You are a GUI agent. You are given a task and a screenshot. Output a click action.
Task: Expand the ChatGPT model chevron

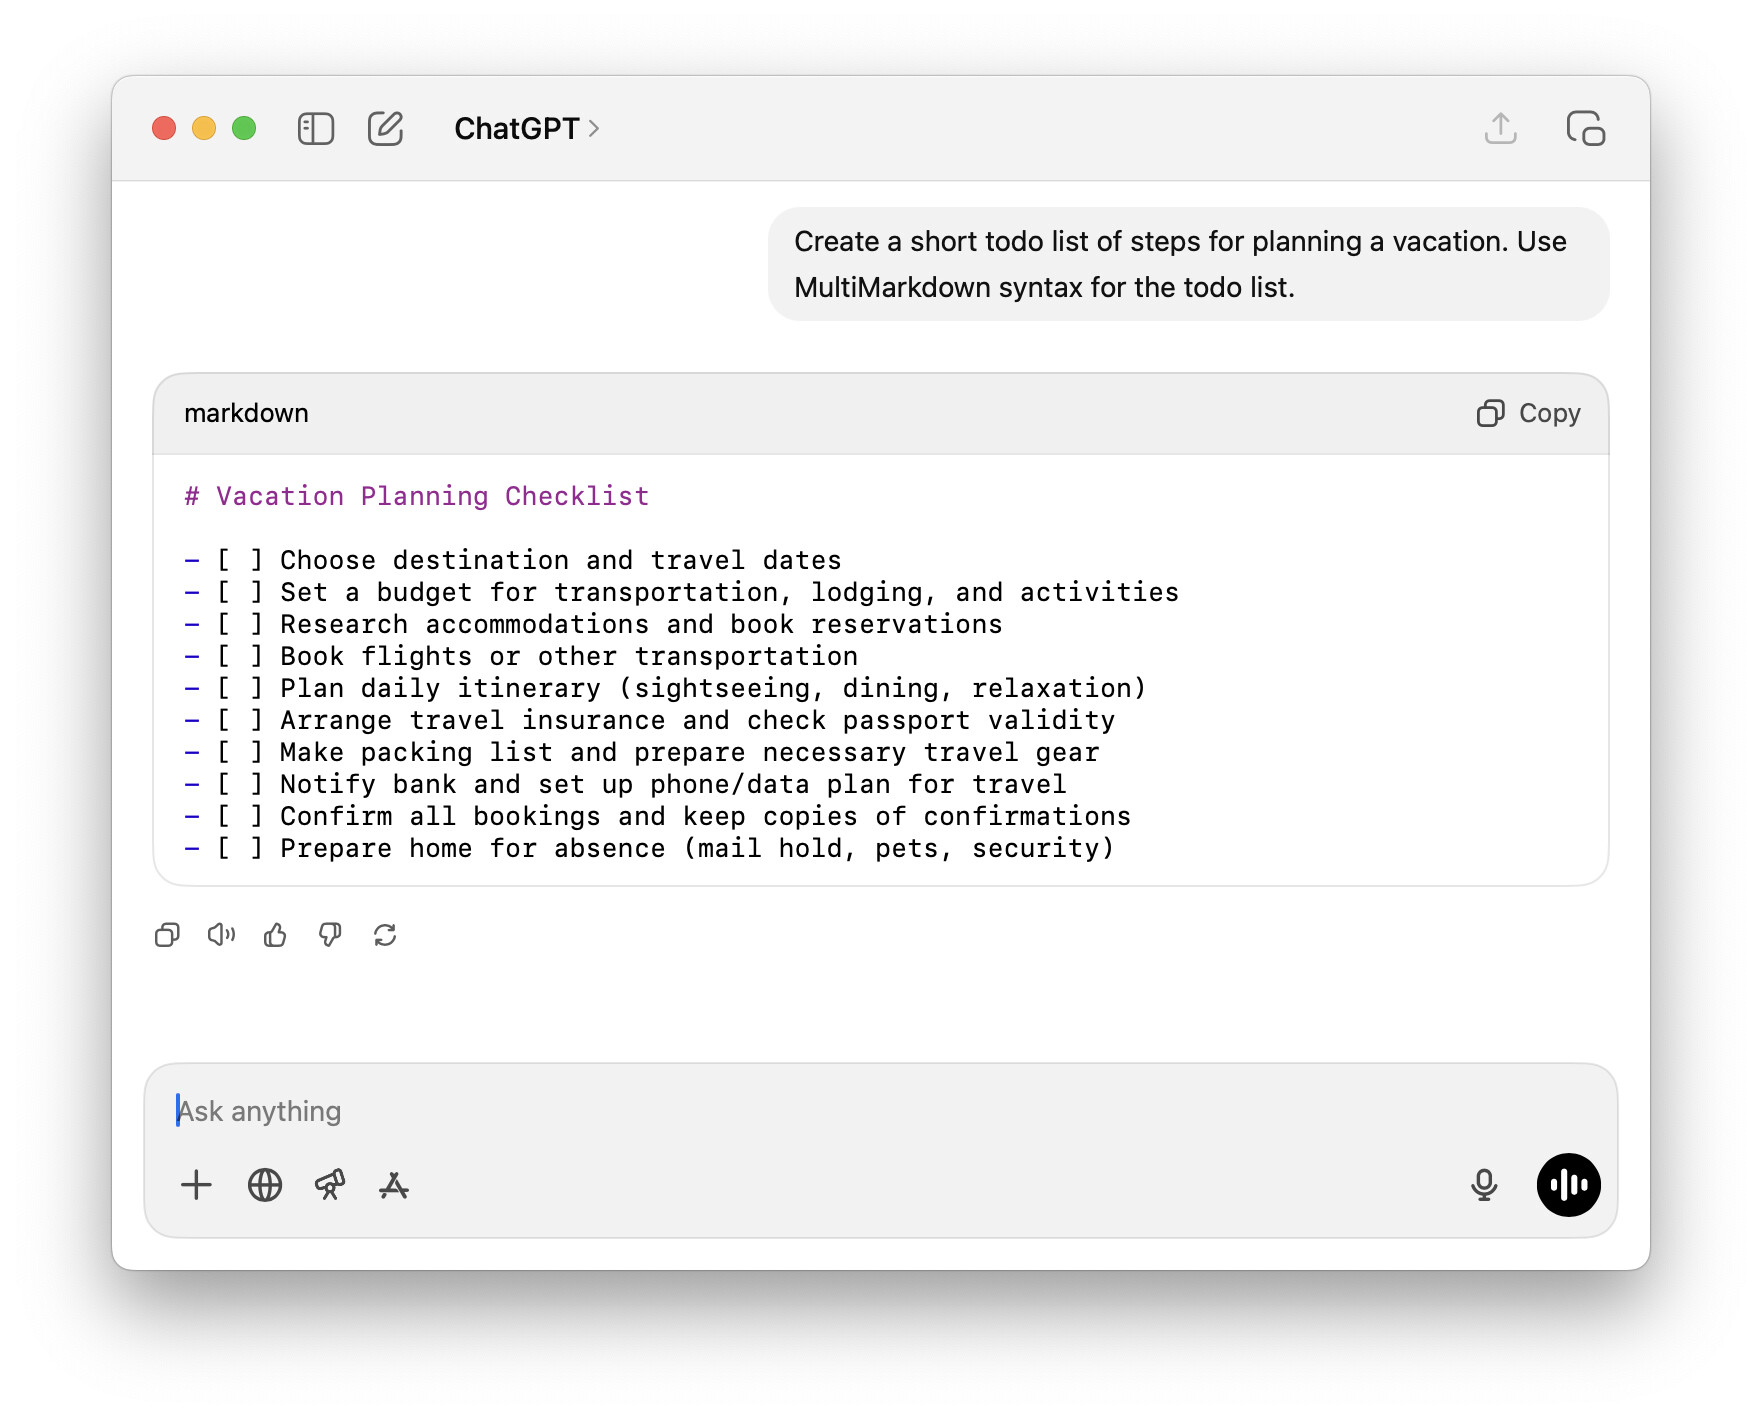594,129
